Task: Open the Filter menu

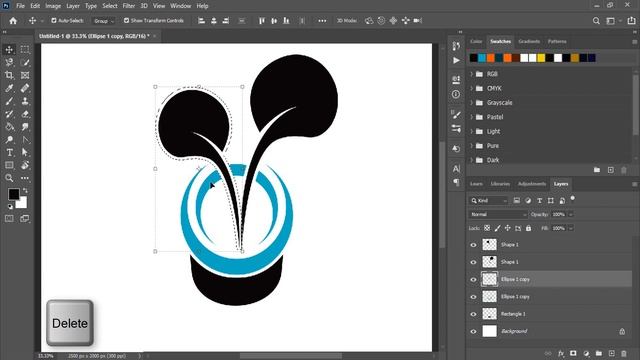Action: 129,6
